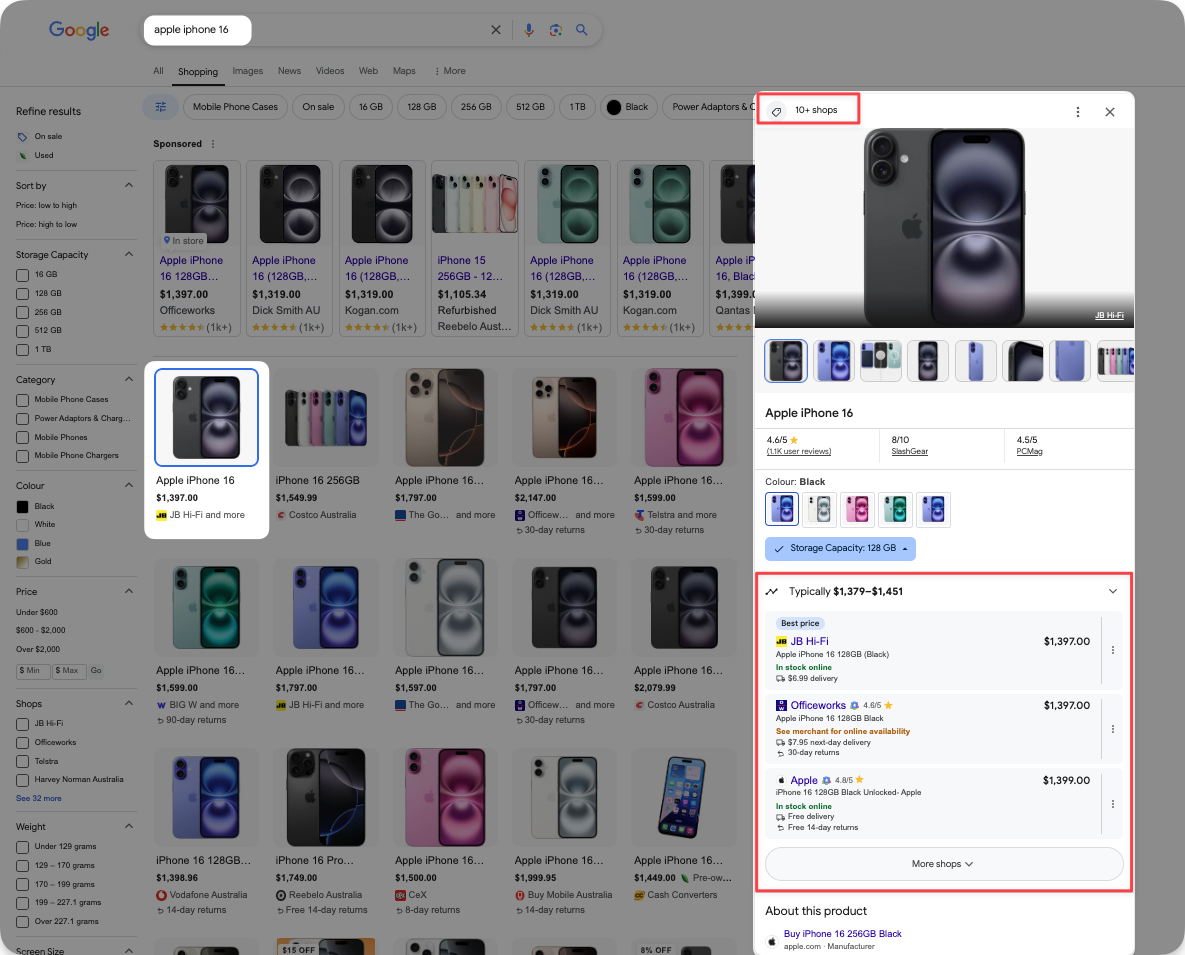Clear the search box with X icon
The image size is (1185, 955).
[496, 30]
